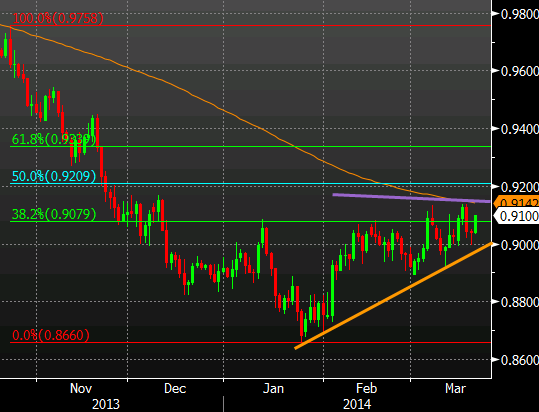539x412 pixels.
Task: Click the 50.0%(0.9209) Fibonacci label
Action: pos(54,176)
